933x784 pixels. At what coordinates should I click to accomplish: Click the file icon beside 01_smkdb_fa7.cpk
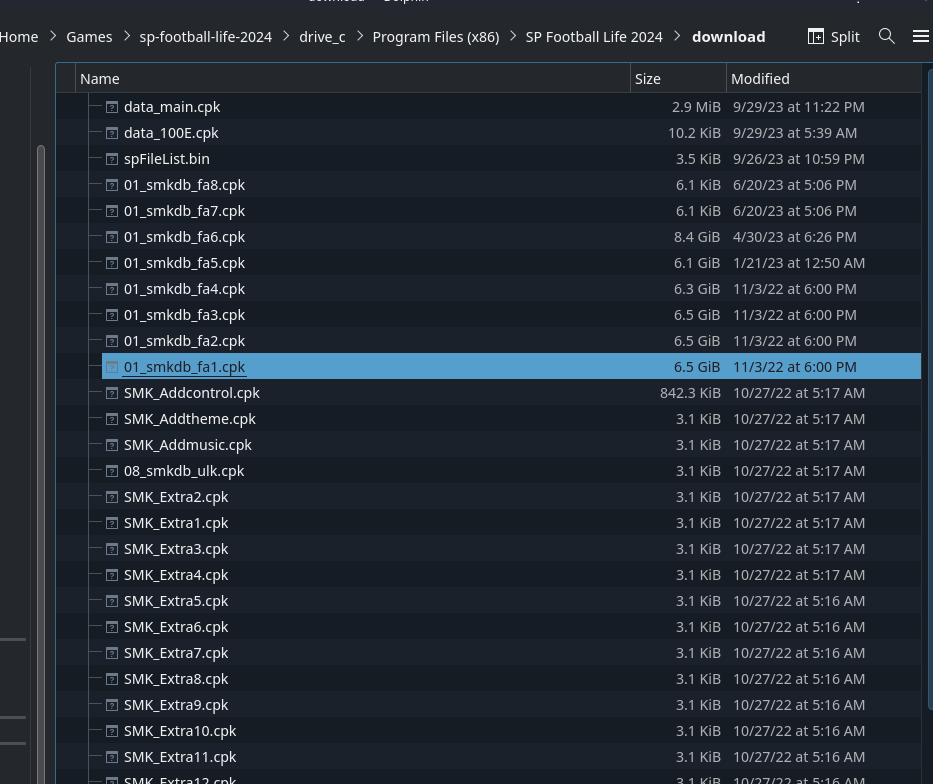[111, 211]
